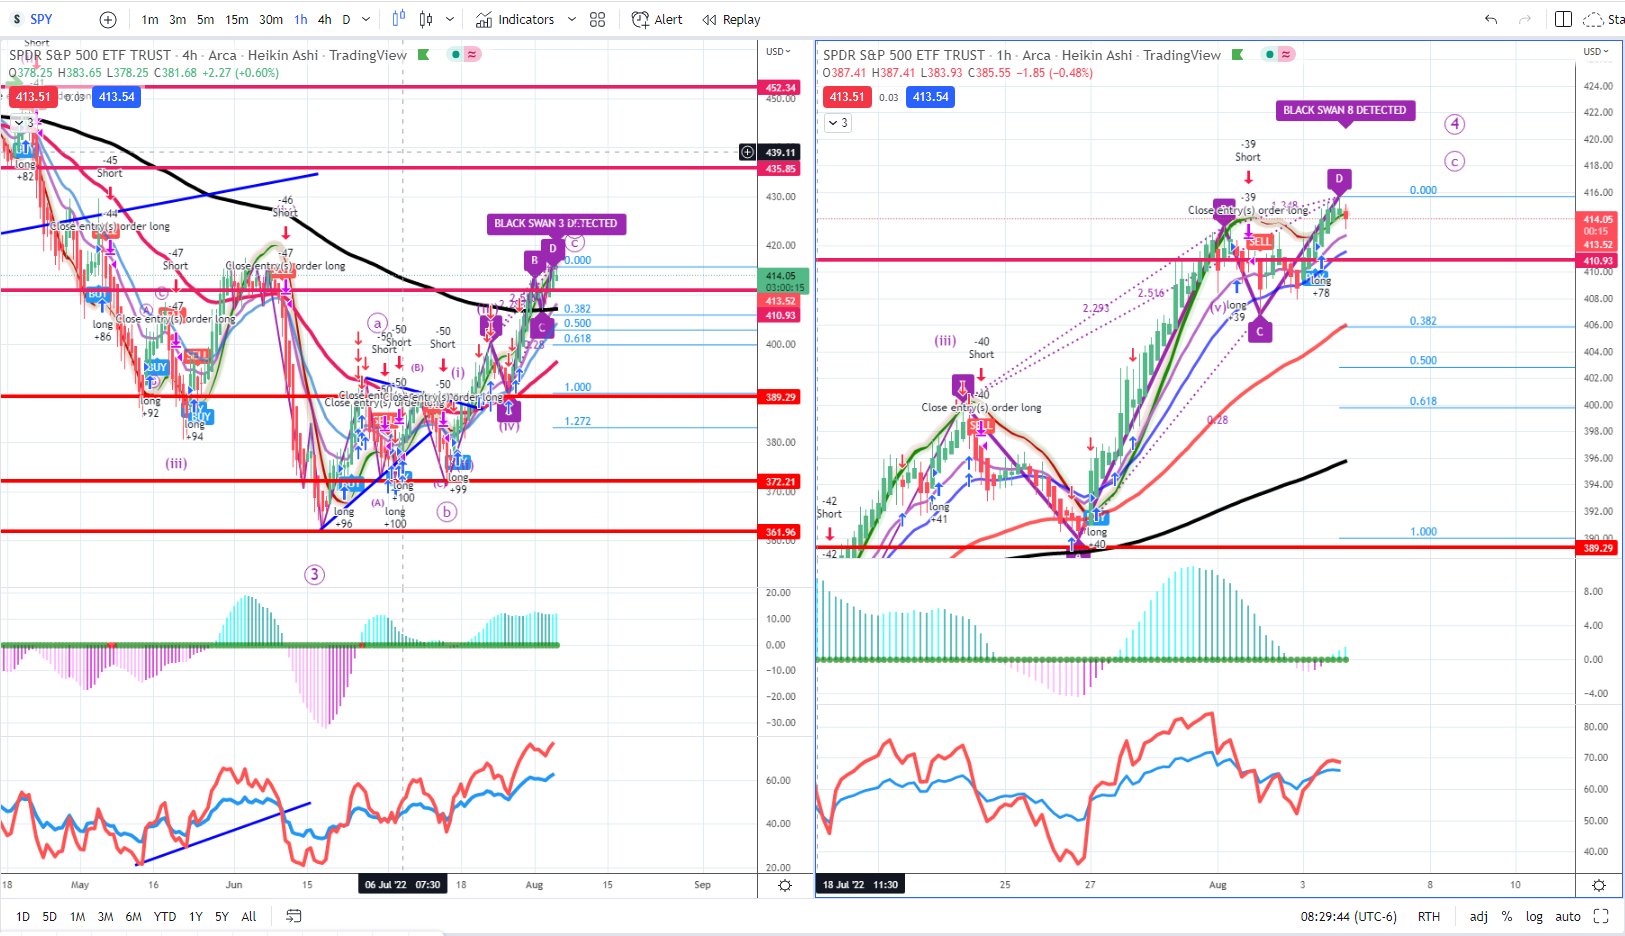
Task: Click the red 413.51 sell button on right chart
Action: tap(847, 97)
